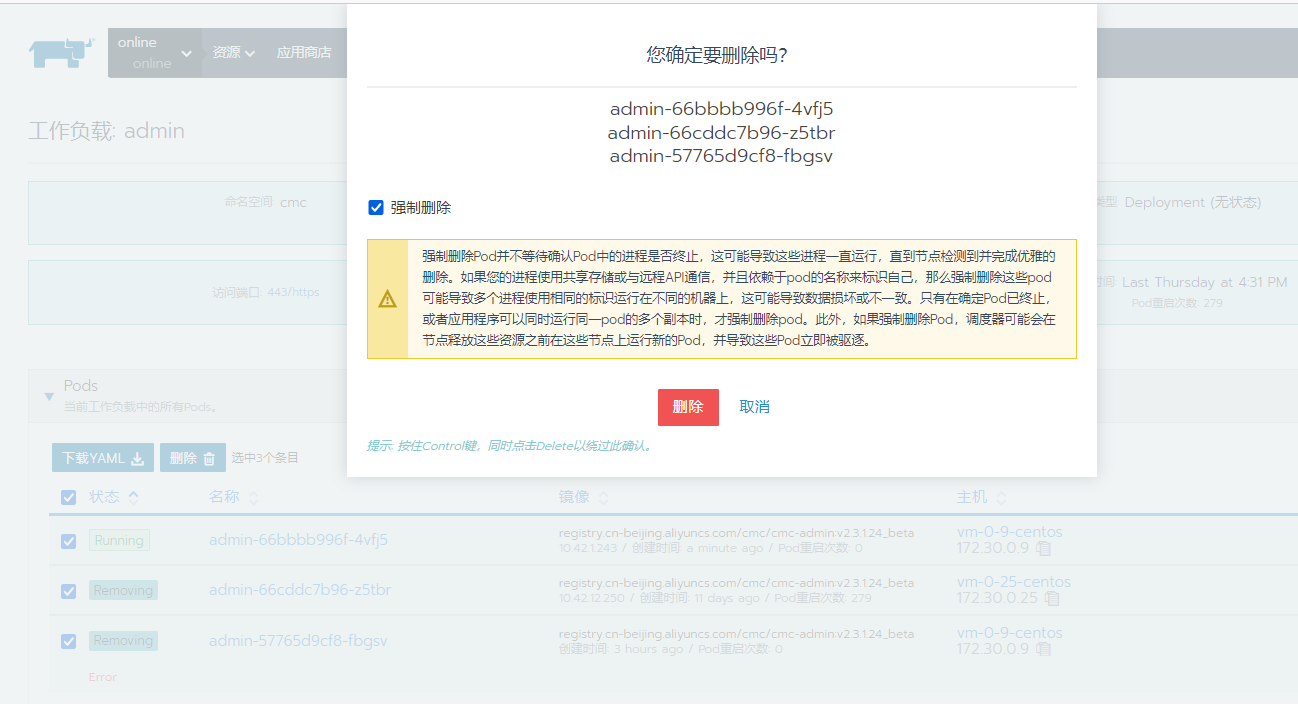Click copy icon next to 172.30.0.25
The width and height of the screenshot is (1298, 704).
(1051, 598)
